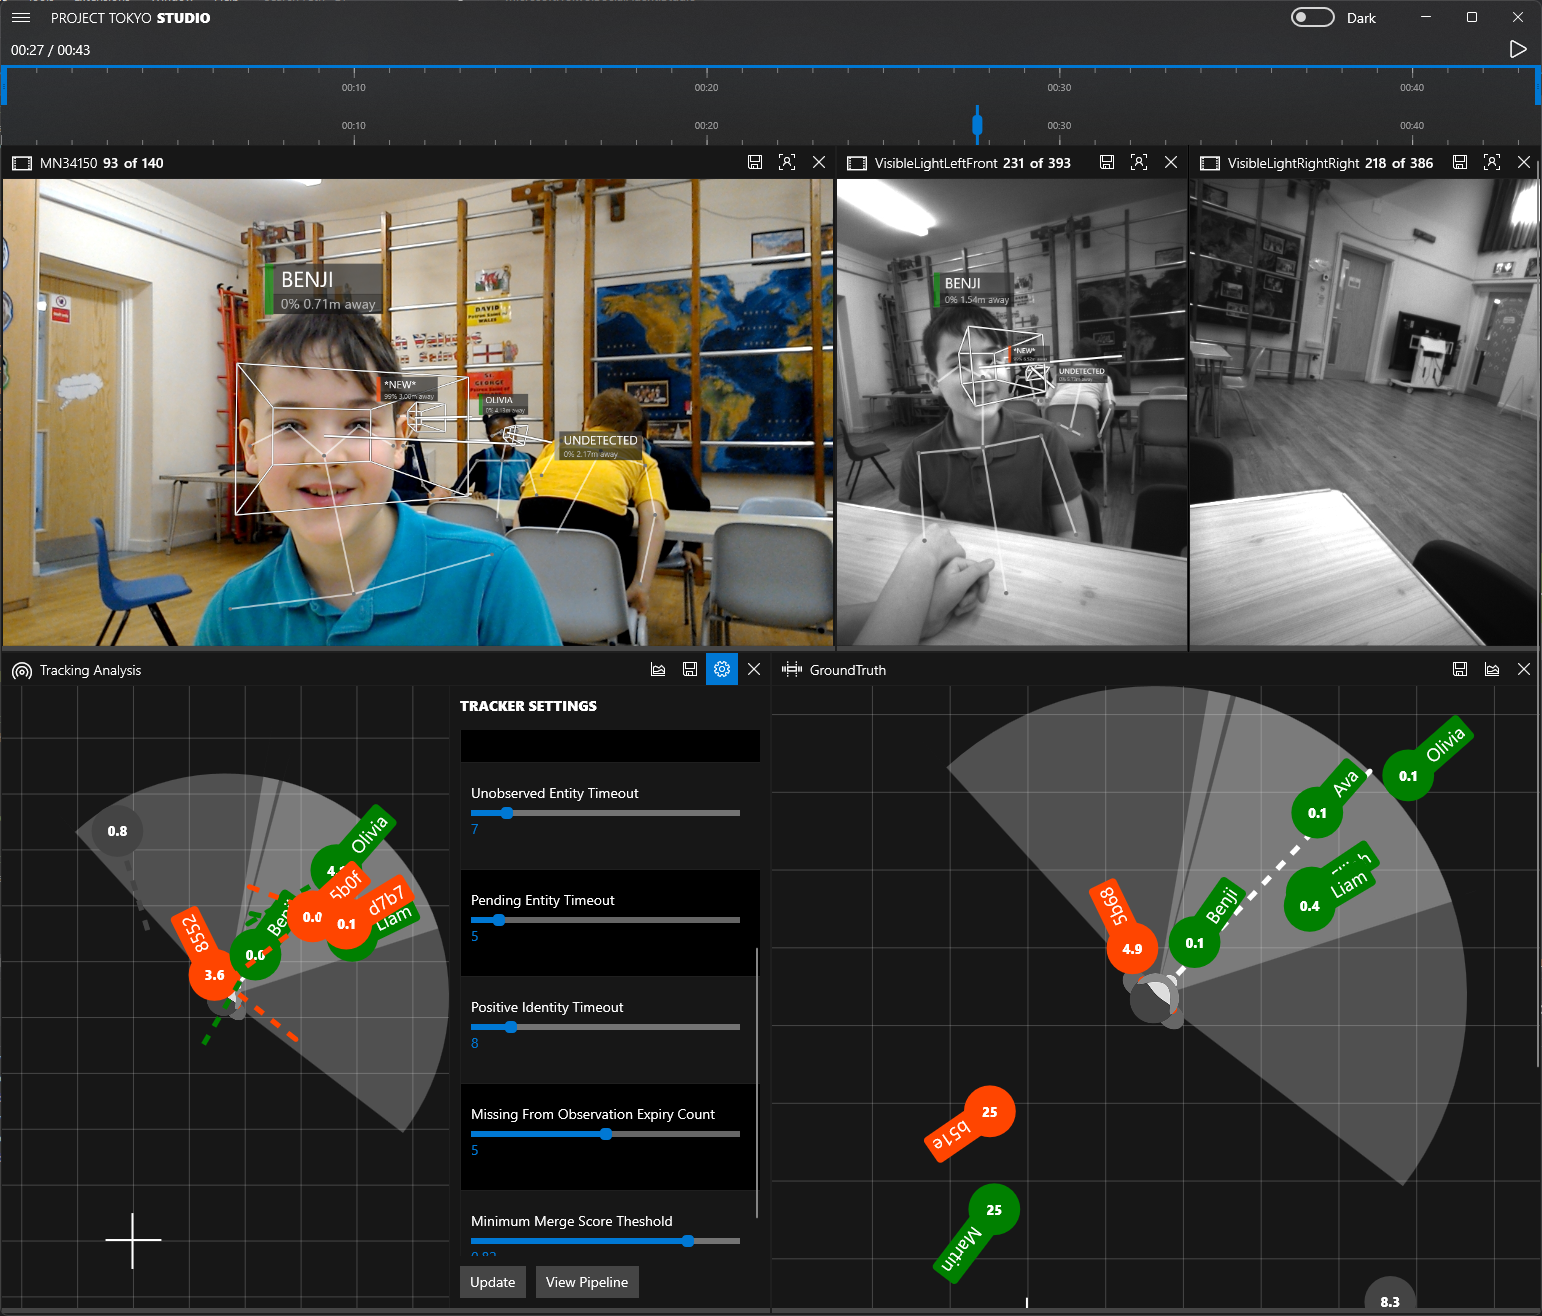The height and width of the screenshot is (1316, 1542).
Task: Click the film strip icon beside VisibleLightRightRight
Action: pos(1210,162)
